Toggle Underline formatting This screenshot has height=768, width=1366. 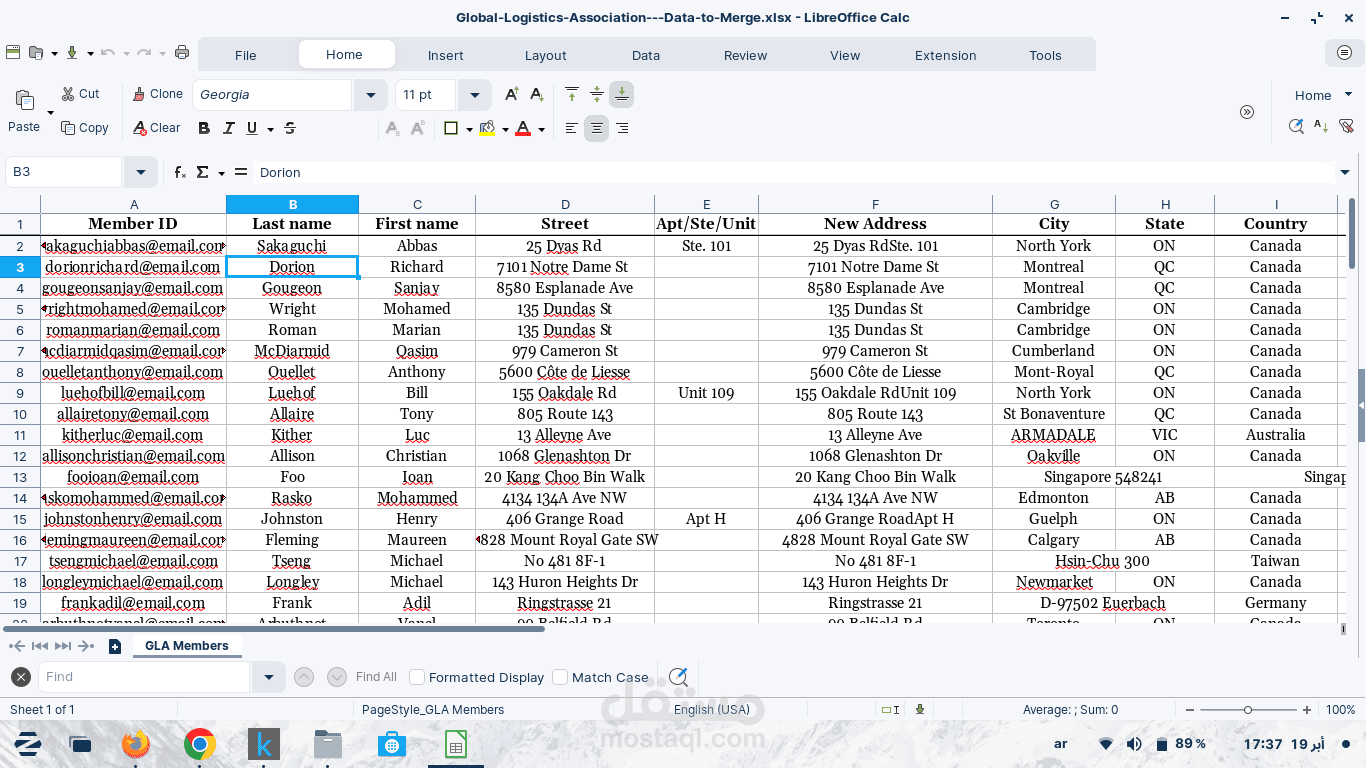point(253,128)
